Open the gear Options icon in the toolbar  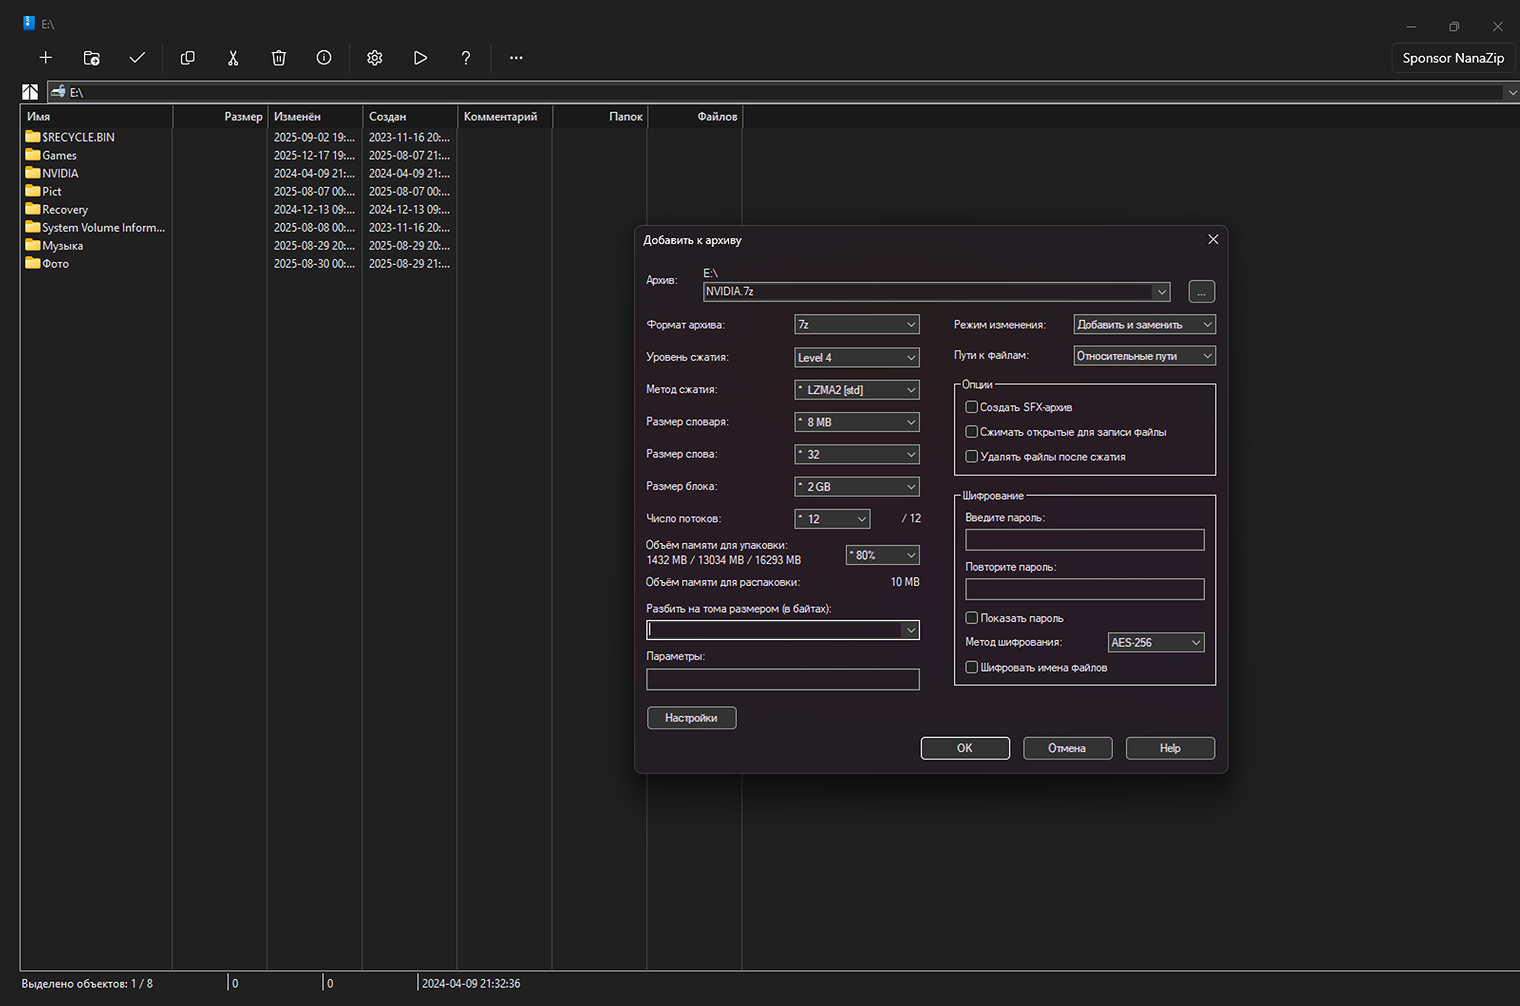click(375, 58)
